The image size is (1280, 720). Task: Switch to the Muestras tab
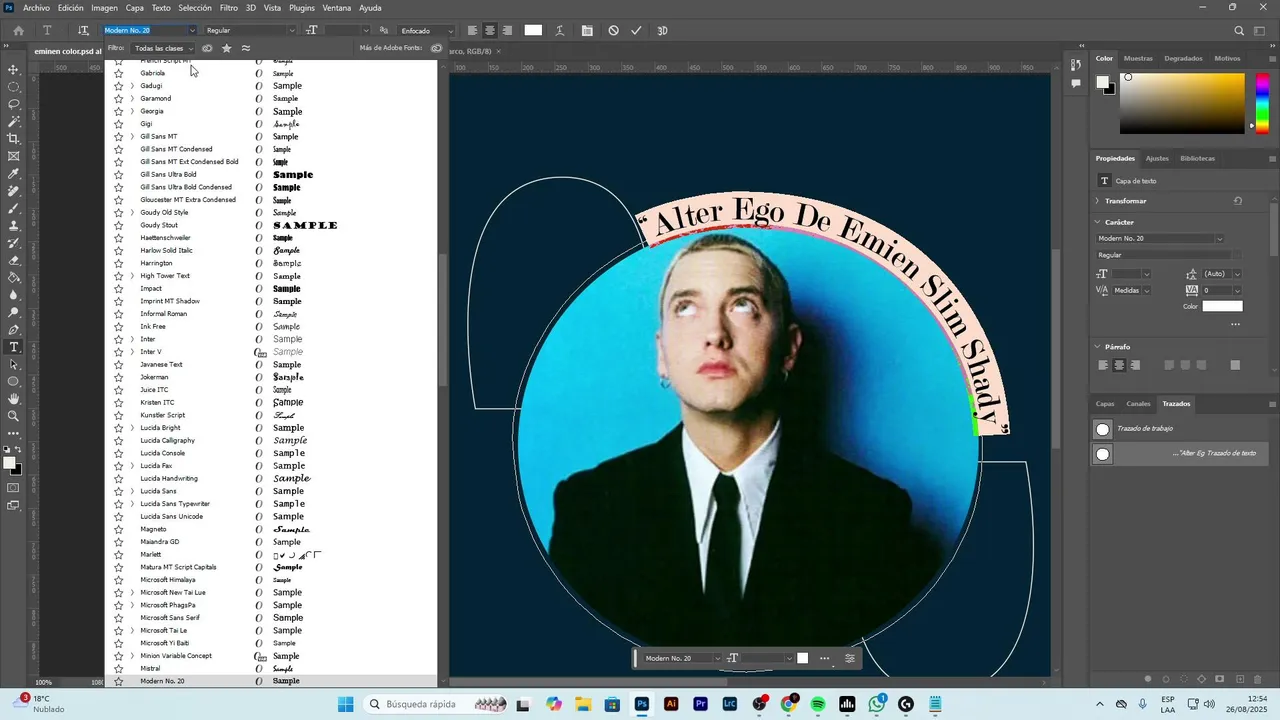click(x=1138, y=58)
